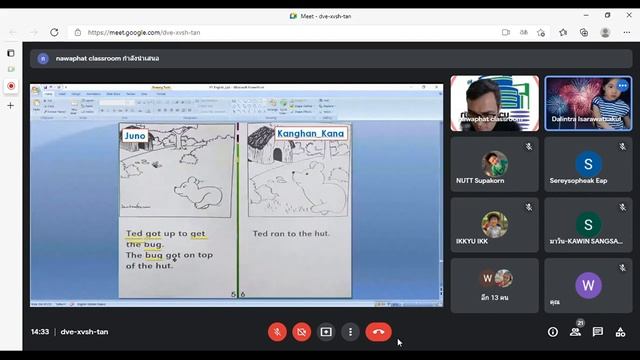
Task: Open the chat panel icon
Action: tap(598, 332)
